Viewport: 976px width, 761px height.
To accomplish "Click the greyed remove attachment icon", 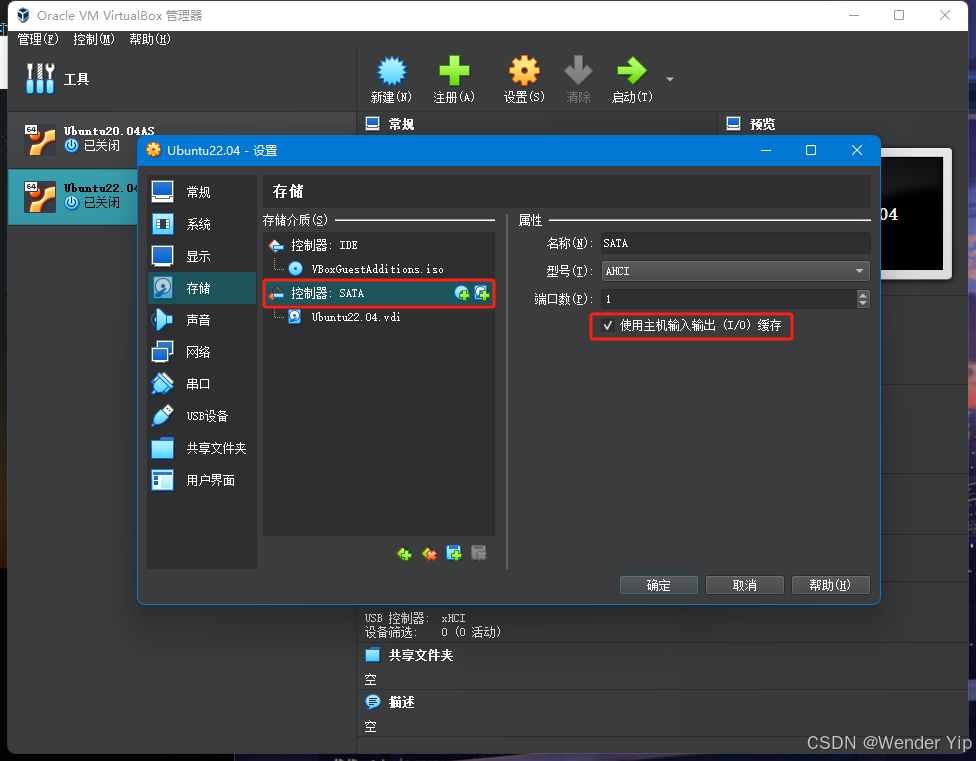I will click(479, 553).
